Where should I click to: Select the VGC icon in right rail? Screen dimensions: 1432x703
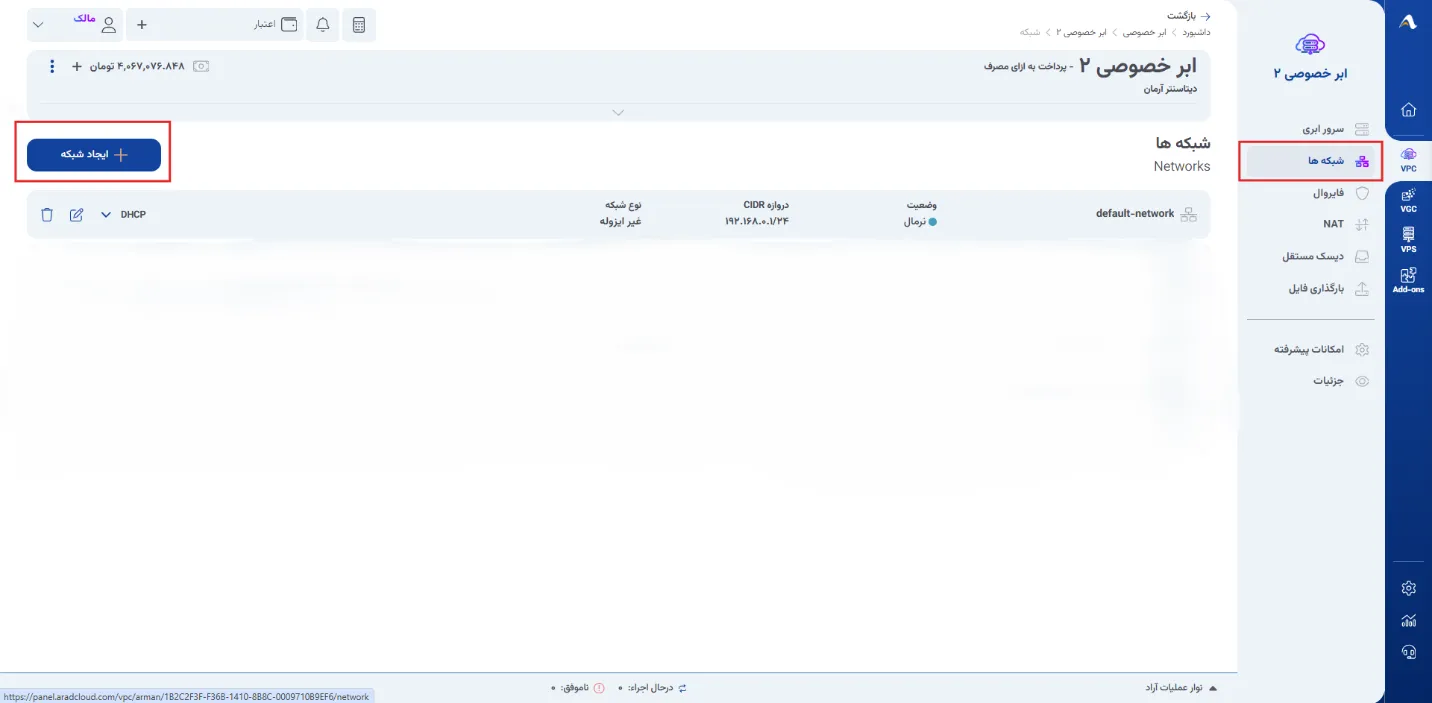click(x=1408, y=199)
